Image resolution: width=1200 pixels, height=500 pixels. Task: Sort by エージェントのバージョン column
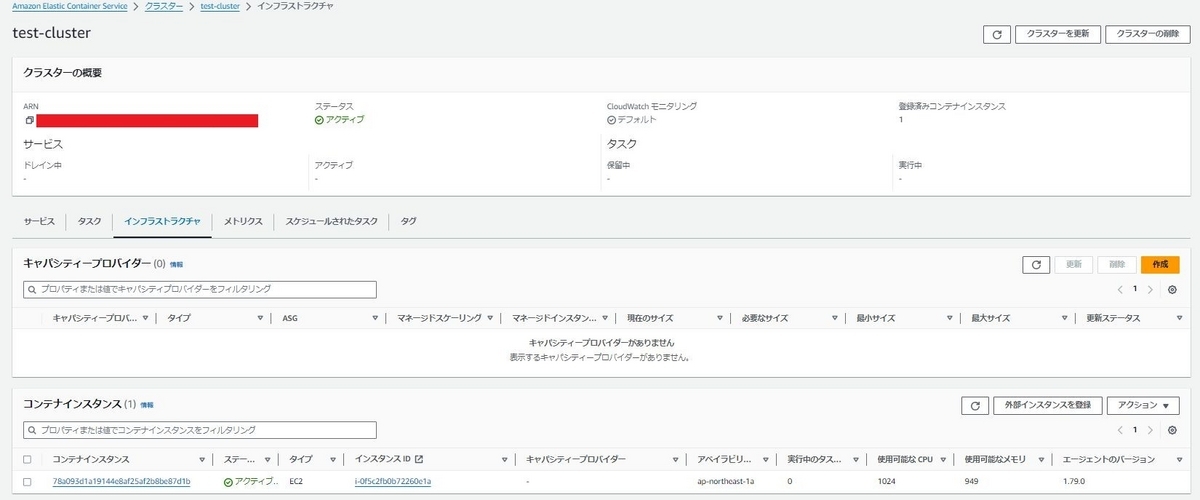(x=1178, y=459)
